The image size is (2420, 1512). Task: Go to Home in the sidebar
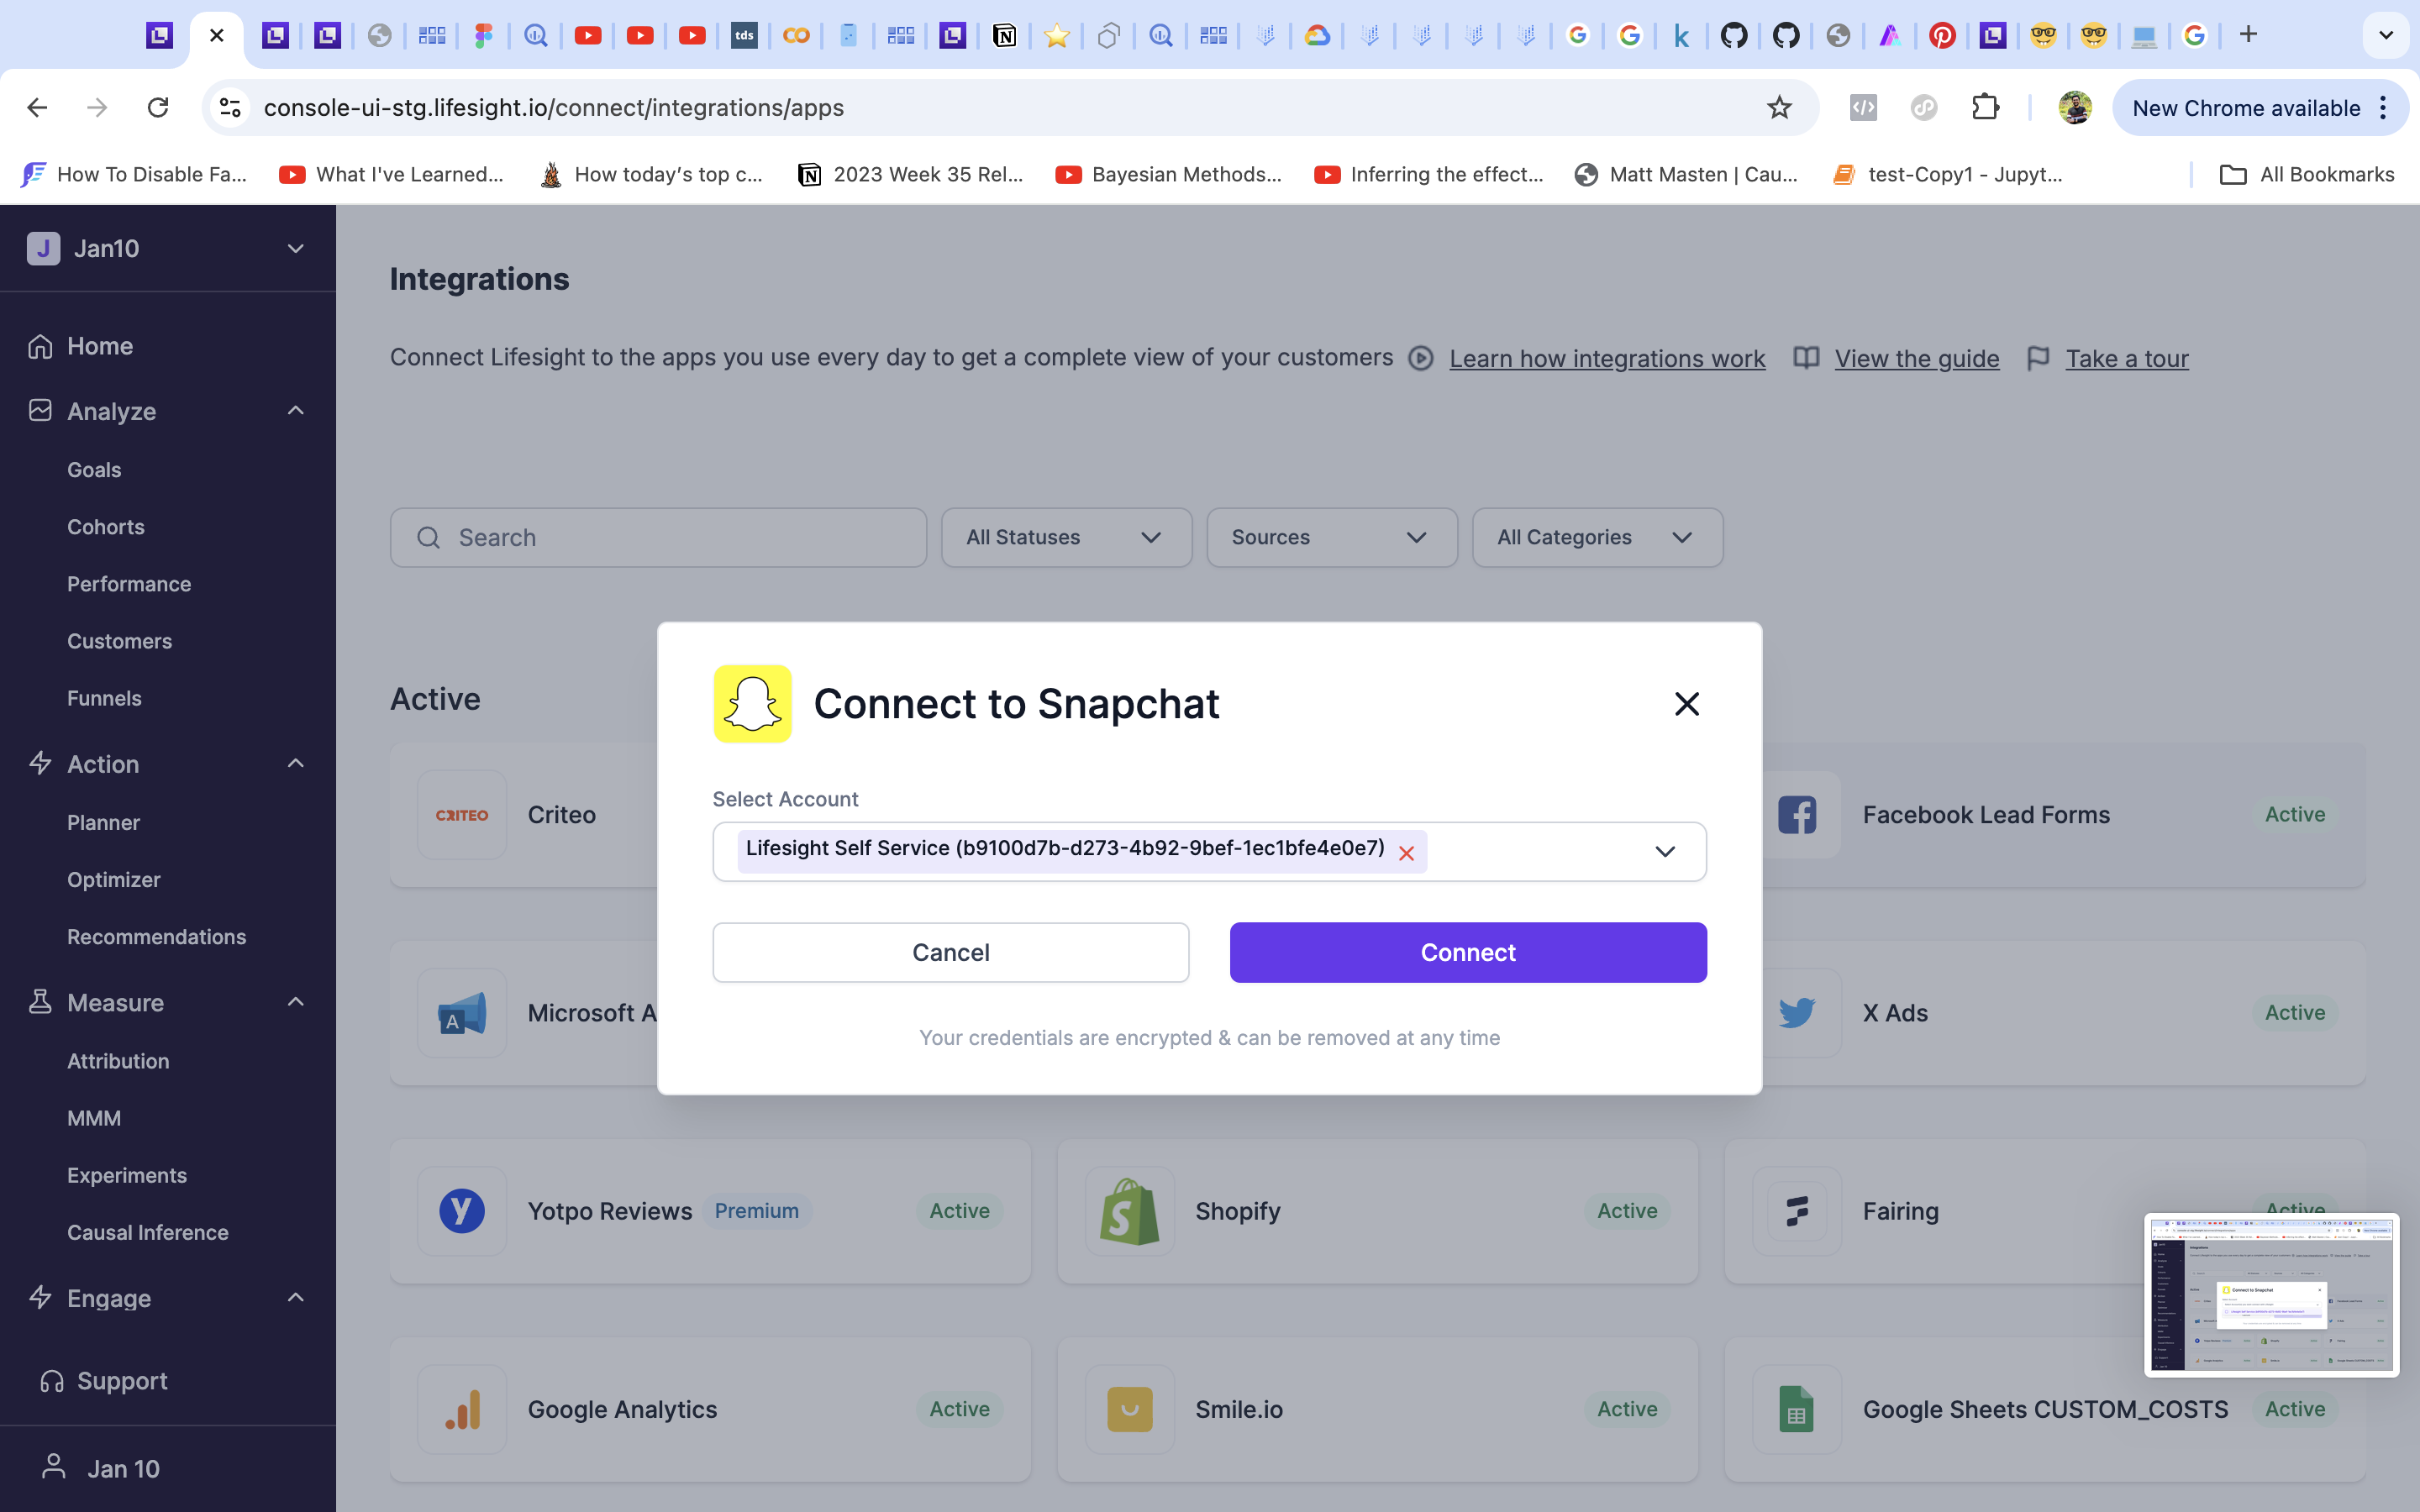(x=99, y=346)
